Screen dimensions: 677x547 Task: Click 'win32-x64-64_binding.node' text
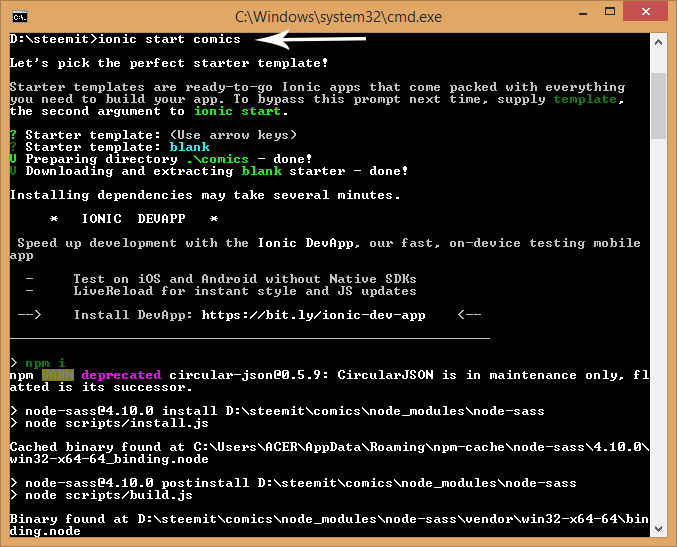109,459
